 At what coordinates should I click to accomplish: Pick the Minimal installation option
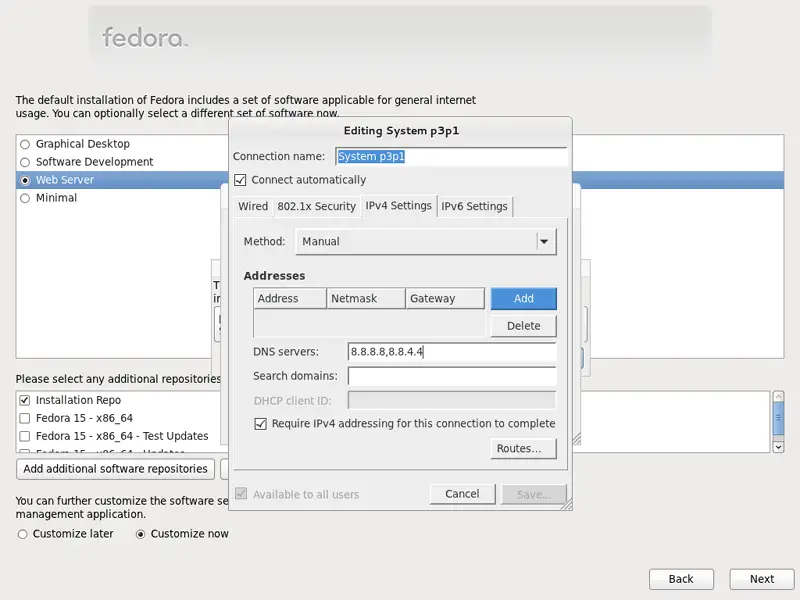click(x=25, y=198)
